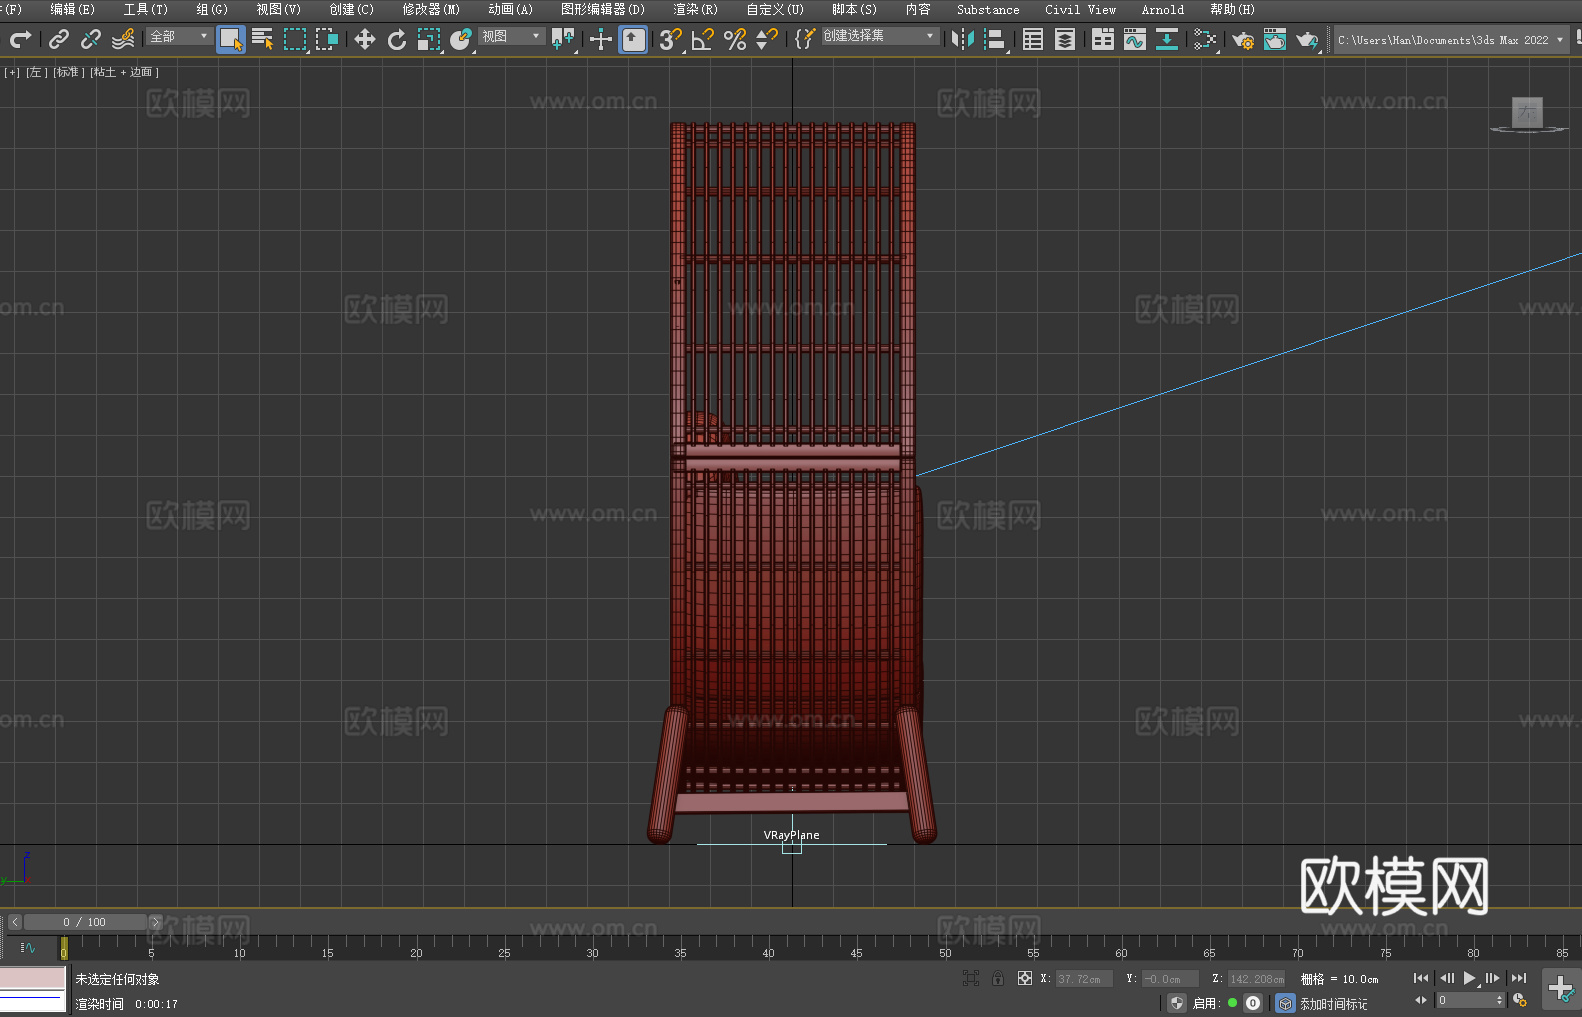Toggle the Angle Snap button
The width and height of the screenshot is (1582, 1017).
(x=703, y=39)
